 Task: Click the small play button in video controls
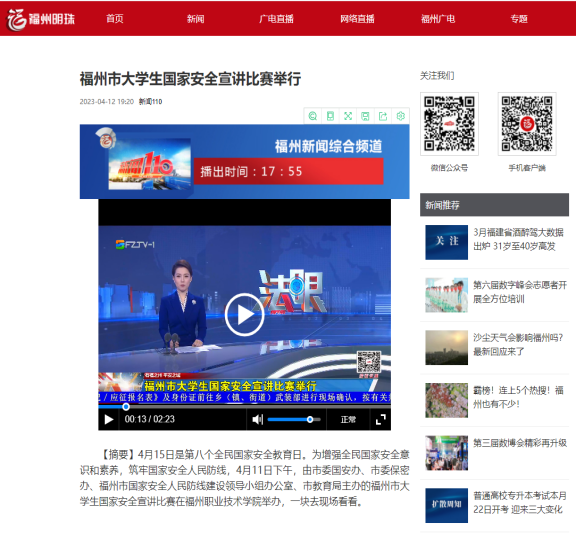pos(109,420)
